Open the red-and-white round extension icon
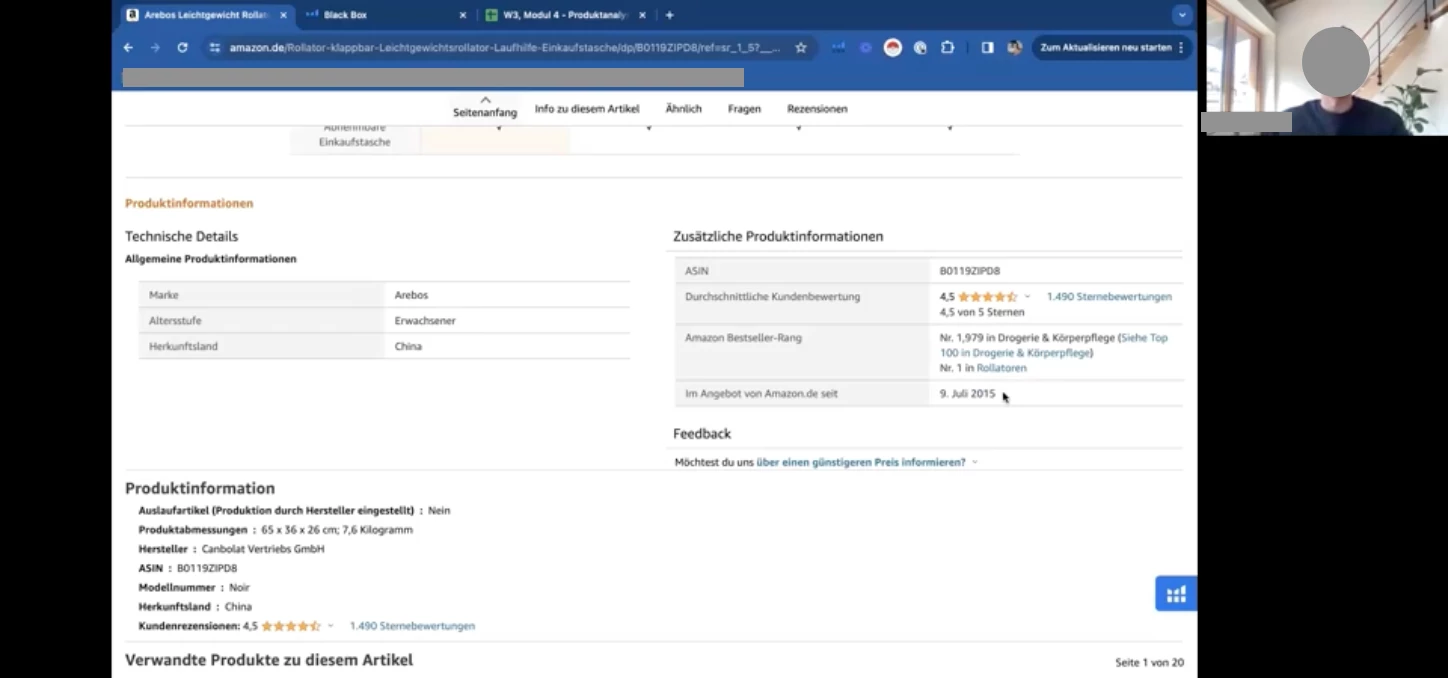The width and height of the screenshot is (1448, 678). click(893, 47)
